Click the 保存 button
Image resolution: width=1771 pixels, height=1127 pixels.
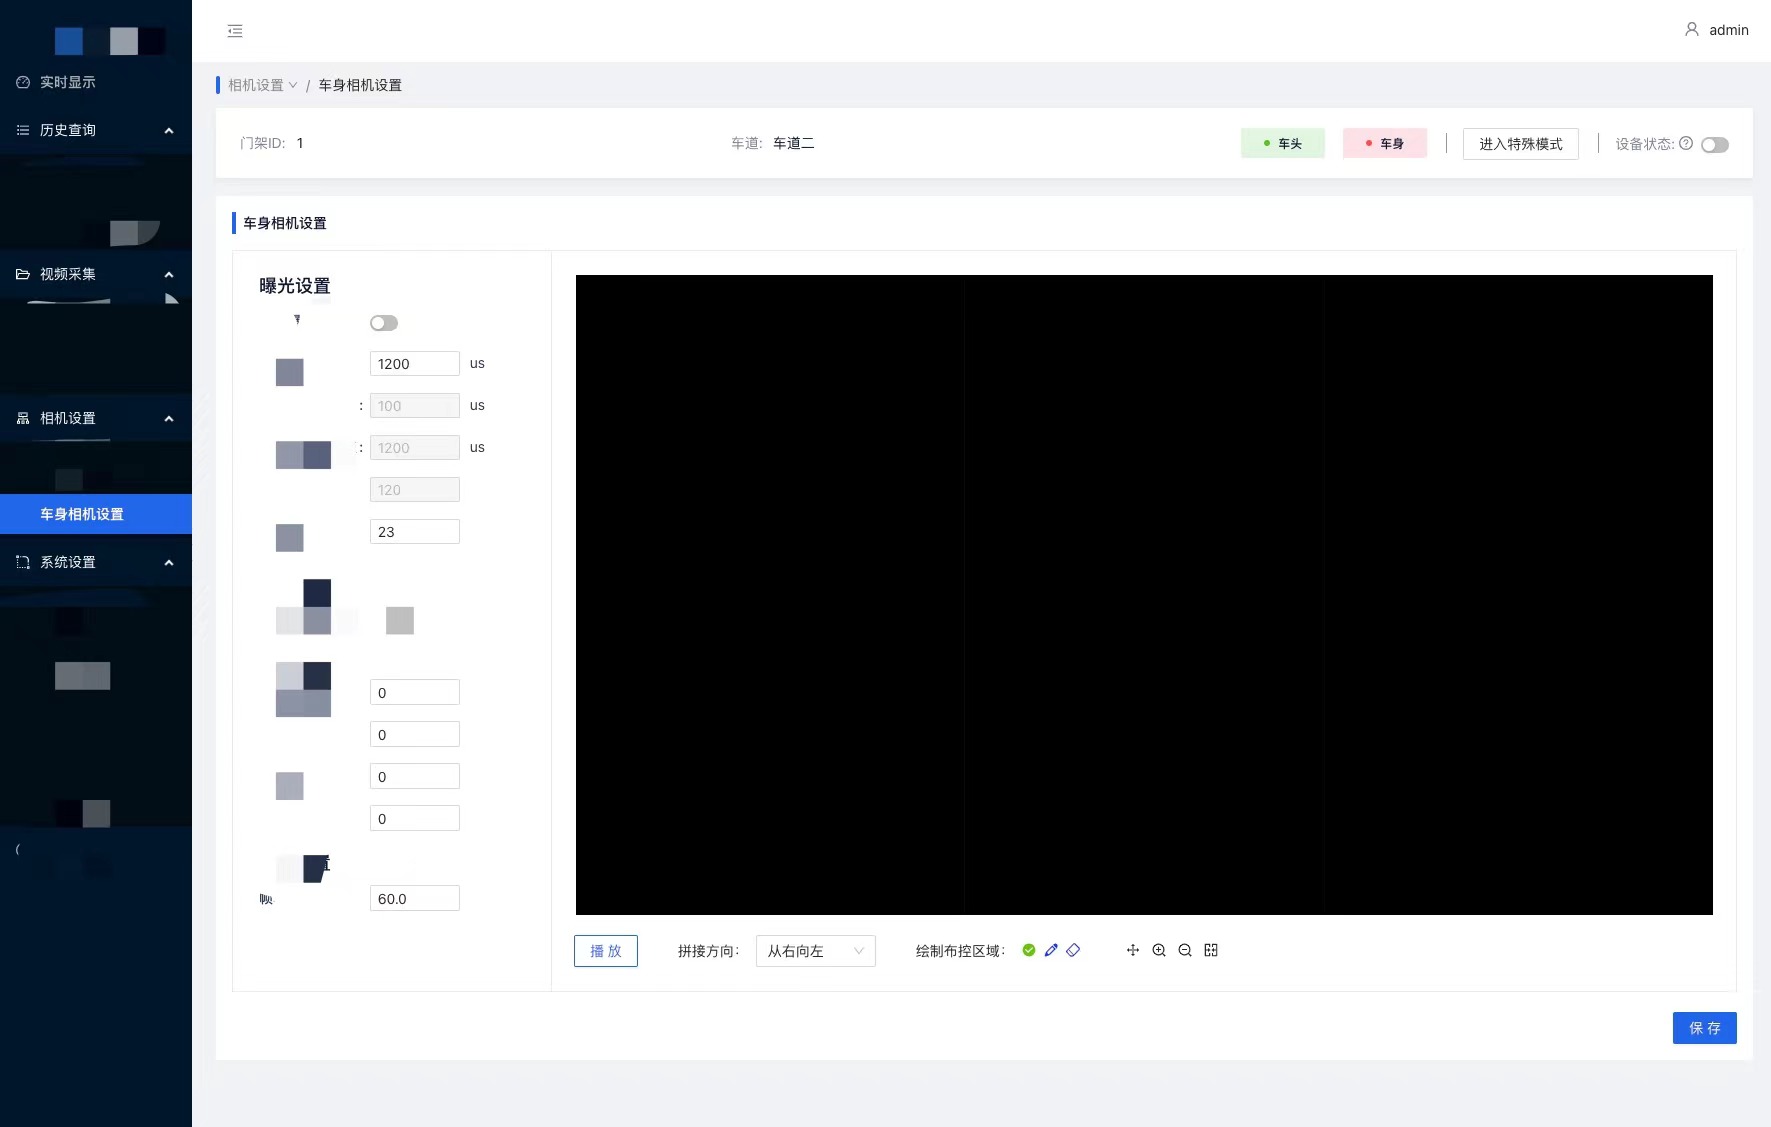click(1705, 1028)
